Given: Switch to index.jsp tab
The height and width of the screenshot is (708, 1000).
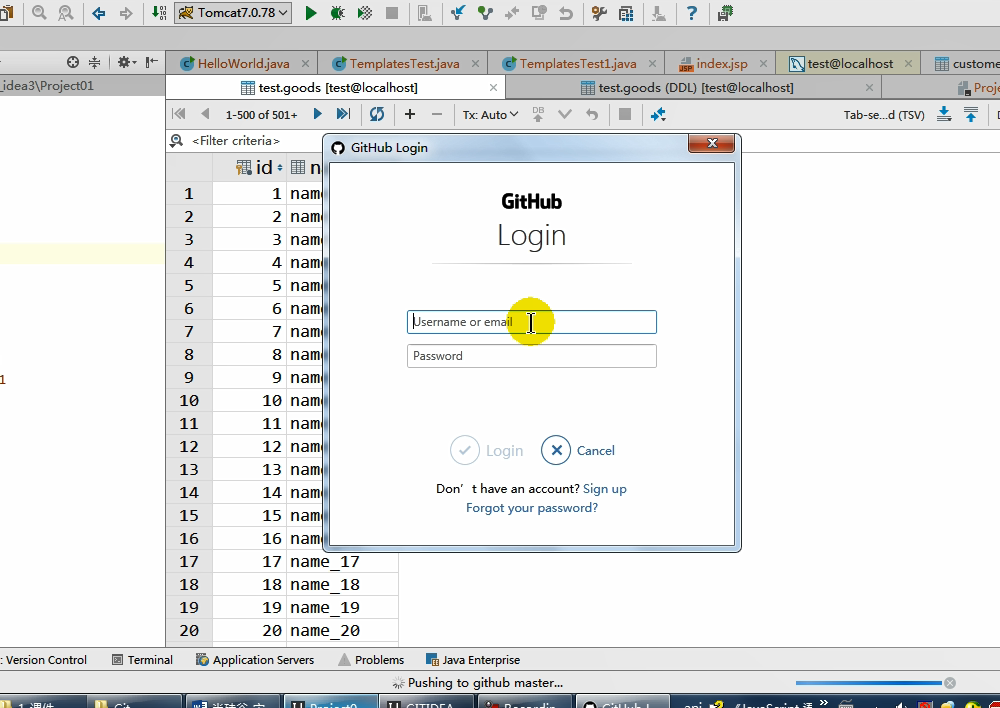Looking at the screenshot, I should (722, 63).
